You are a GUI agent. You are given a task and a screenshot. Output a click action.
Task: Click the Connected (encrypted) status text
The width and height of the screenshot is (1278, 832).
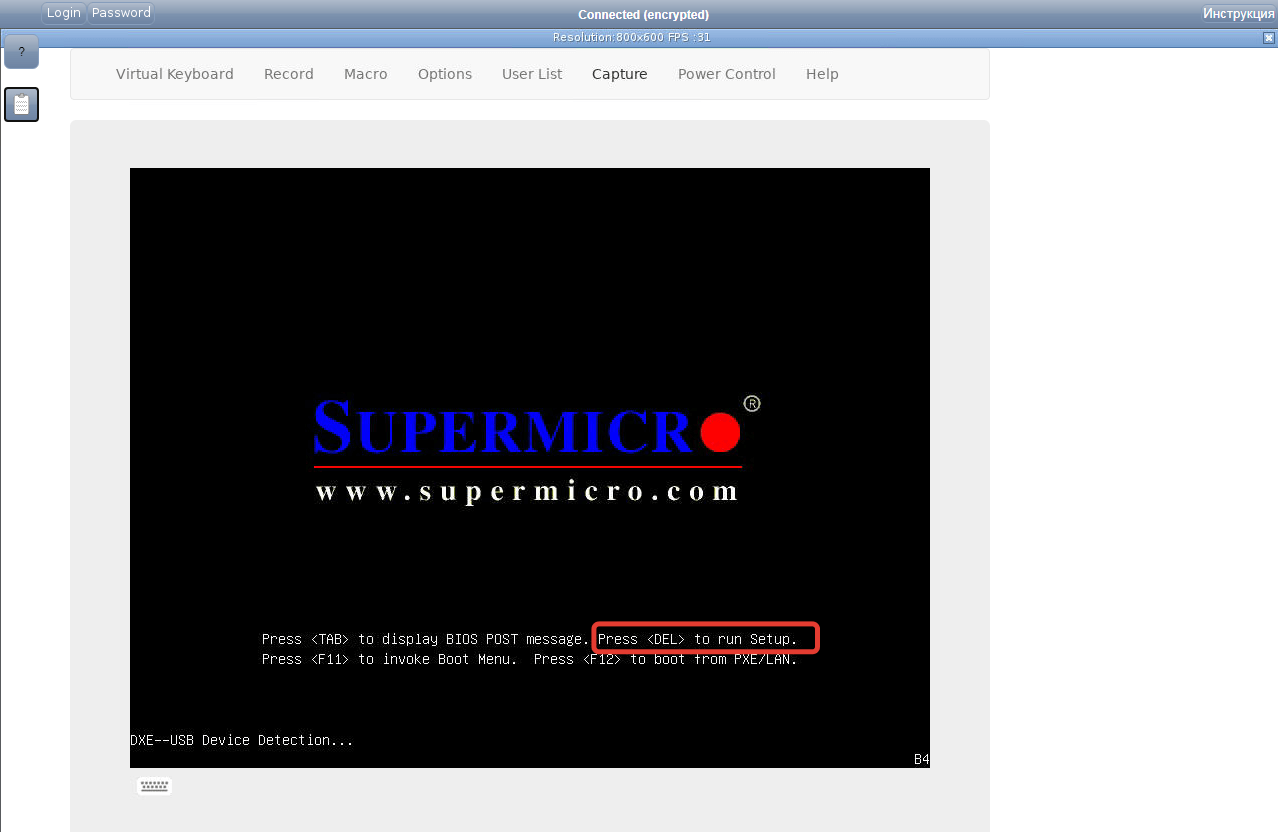[644, 15]
